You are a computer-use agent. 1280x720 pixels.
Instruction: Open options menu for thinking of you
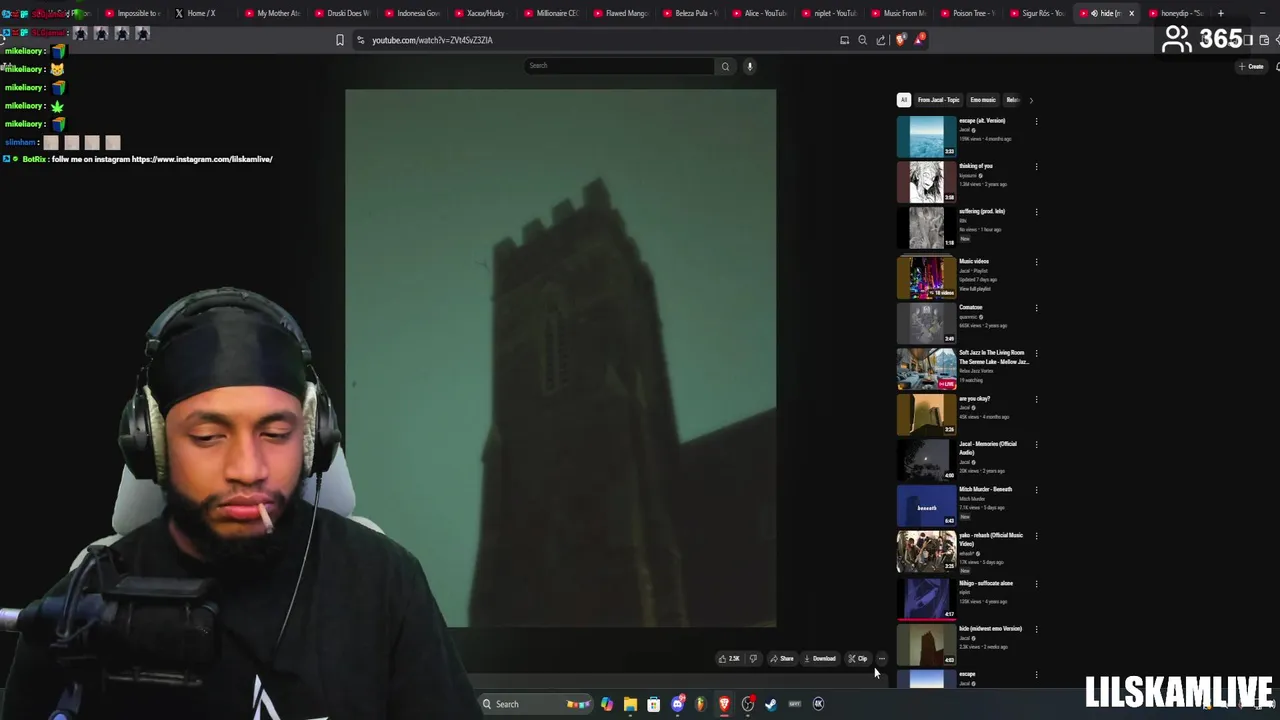point(1036,167)
